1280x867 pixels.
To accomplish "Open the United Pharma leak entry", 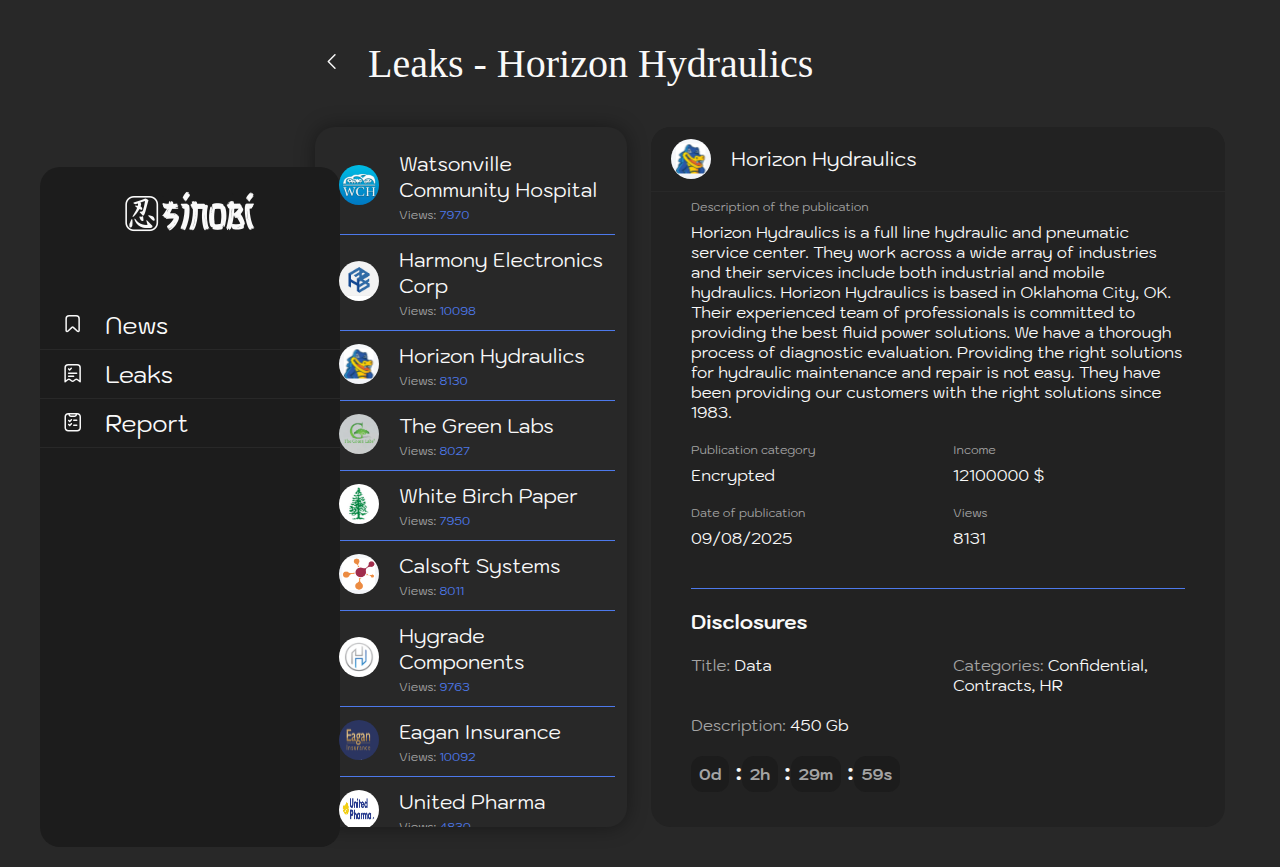I will click(472, 803).
